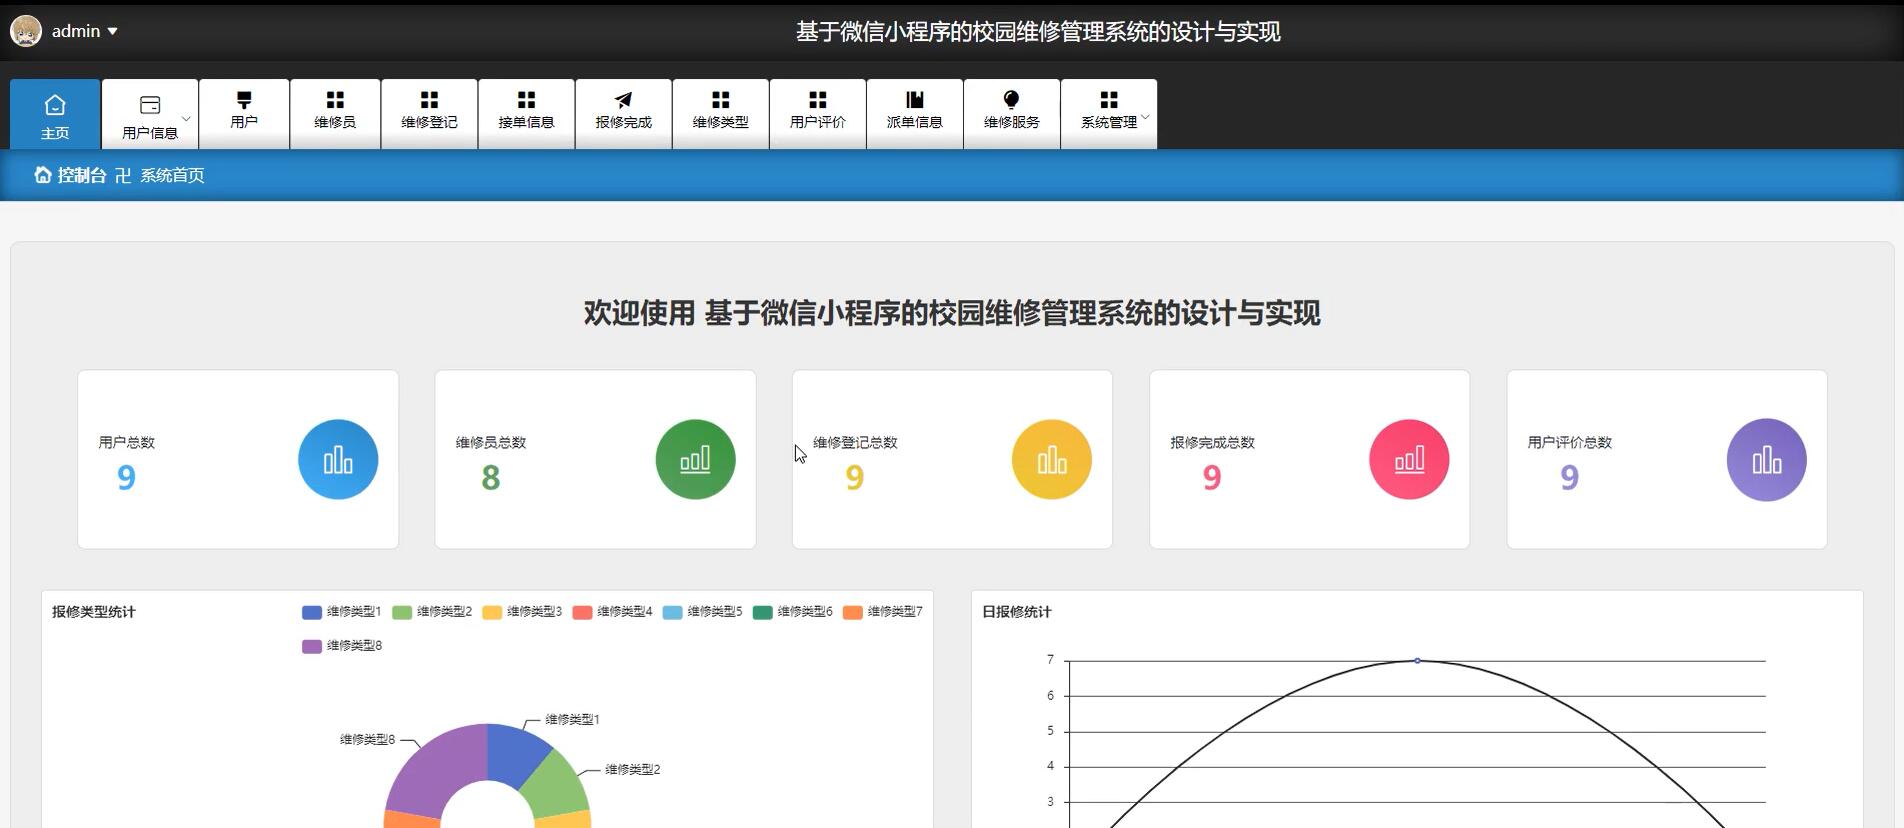Click the home icon beside 控制台
1904x828 pixels.
pyautogui.click(x=43, y=175)
